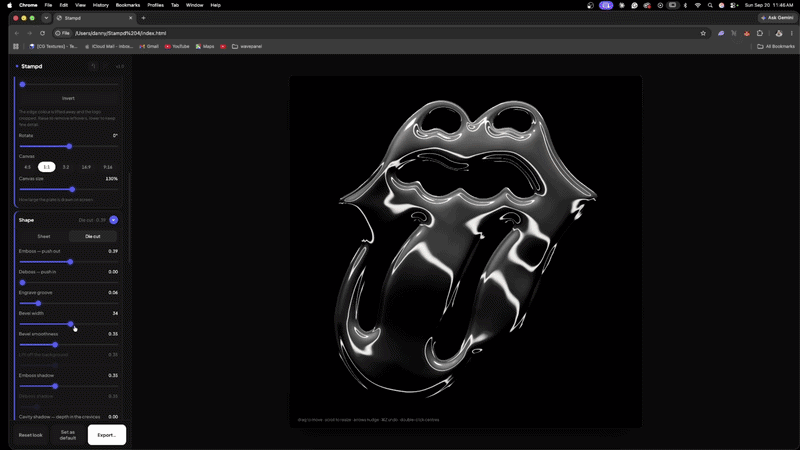Click the Engrave groove slider handle
Image resolution: width=800 pixels, height=450 pixels.
38,303
